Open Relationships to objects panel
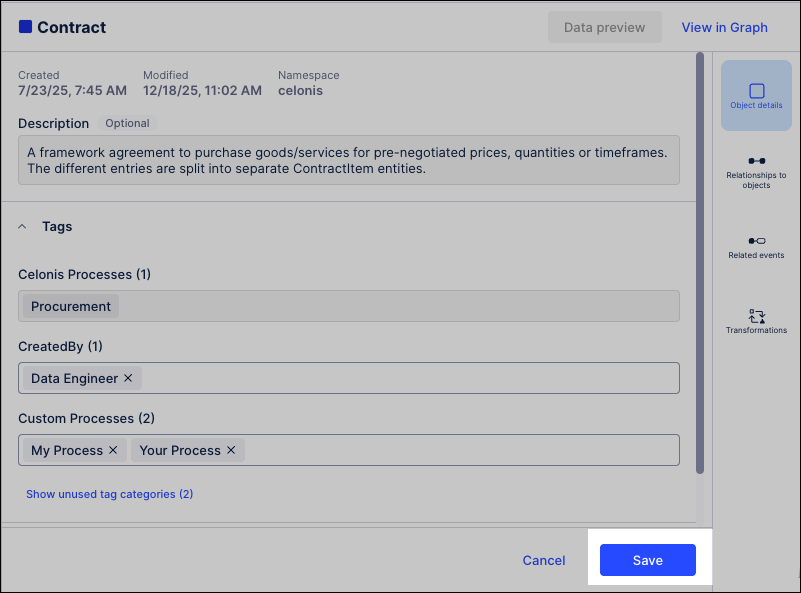Viewport: 801px width, 593px height. [x=756, y=170]
